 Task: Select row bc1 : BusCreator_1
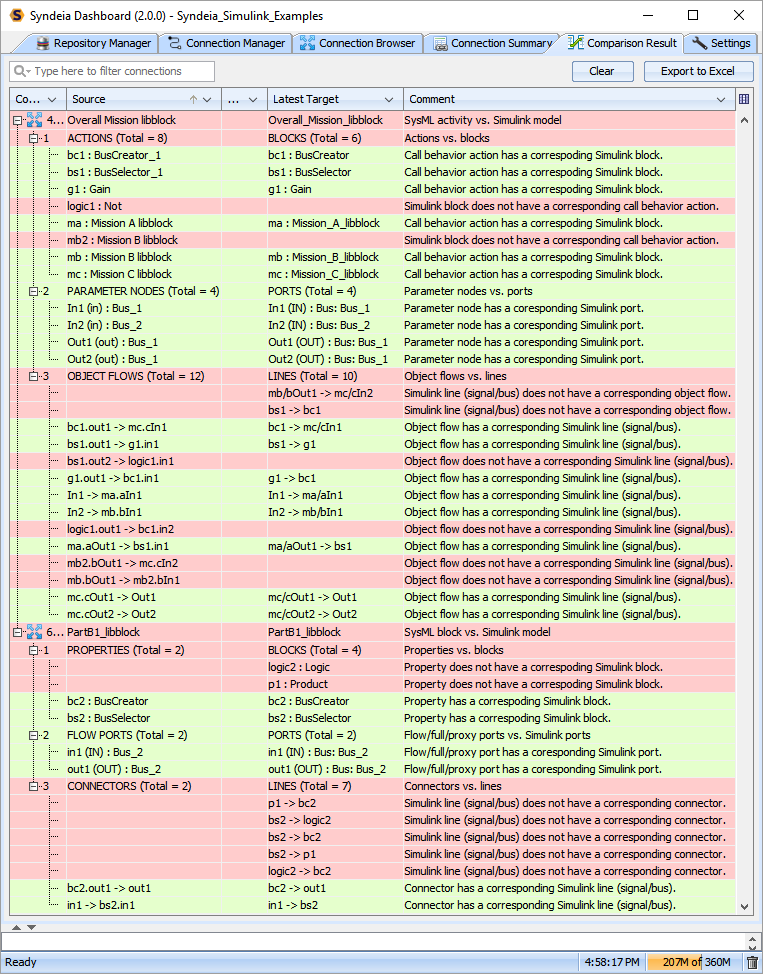(x=372, y=155)
